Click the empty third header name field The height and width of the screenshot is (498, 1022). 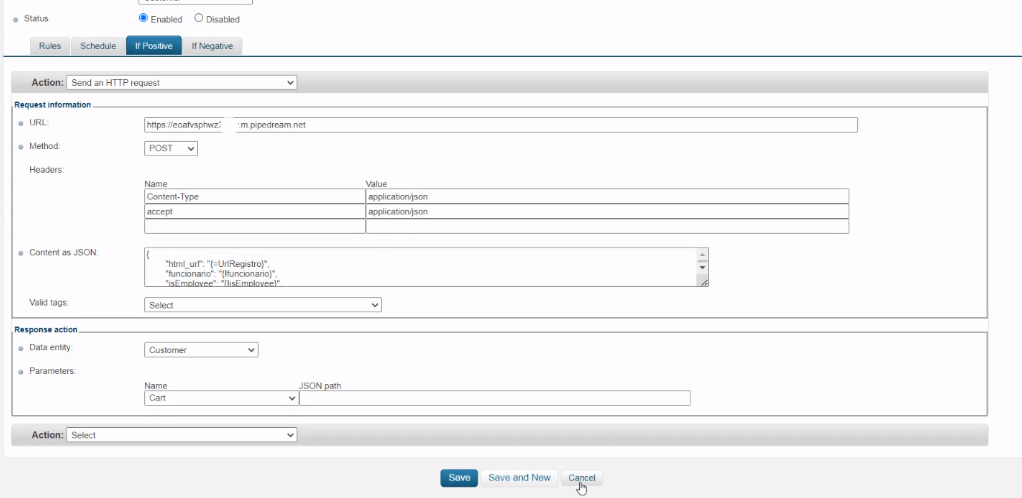pos(254,227)
